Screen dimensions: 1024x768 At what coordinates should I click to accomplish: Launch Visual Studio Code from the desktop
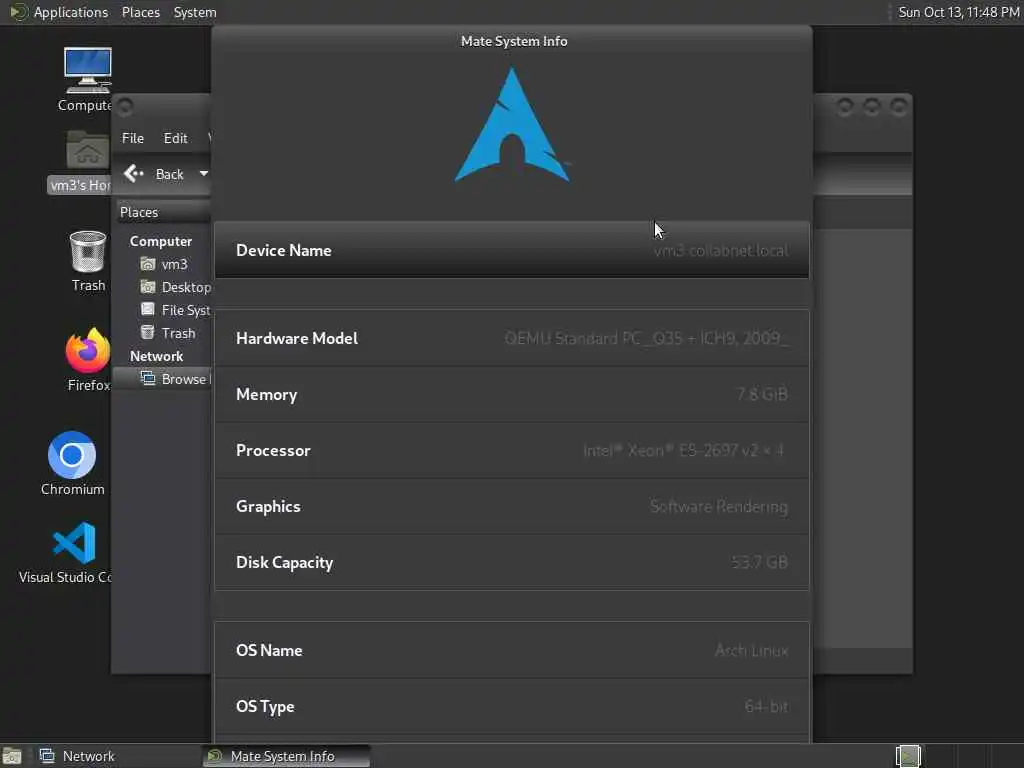(74, 543)
